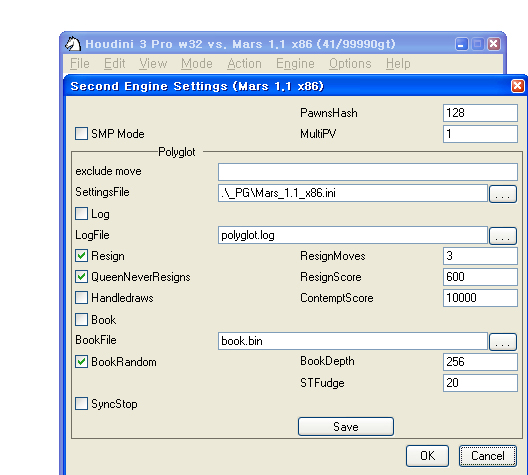Close the Second Engine Settings dialog
Viewport: 528px width, 475px height.
point(518,86)
